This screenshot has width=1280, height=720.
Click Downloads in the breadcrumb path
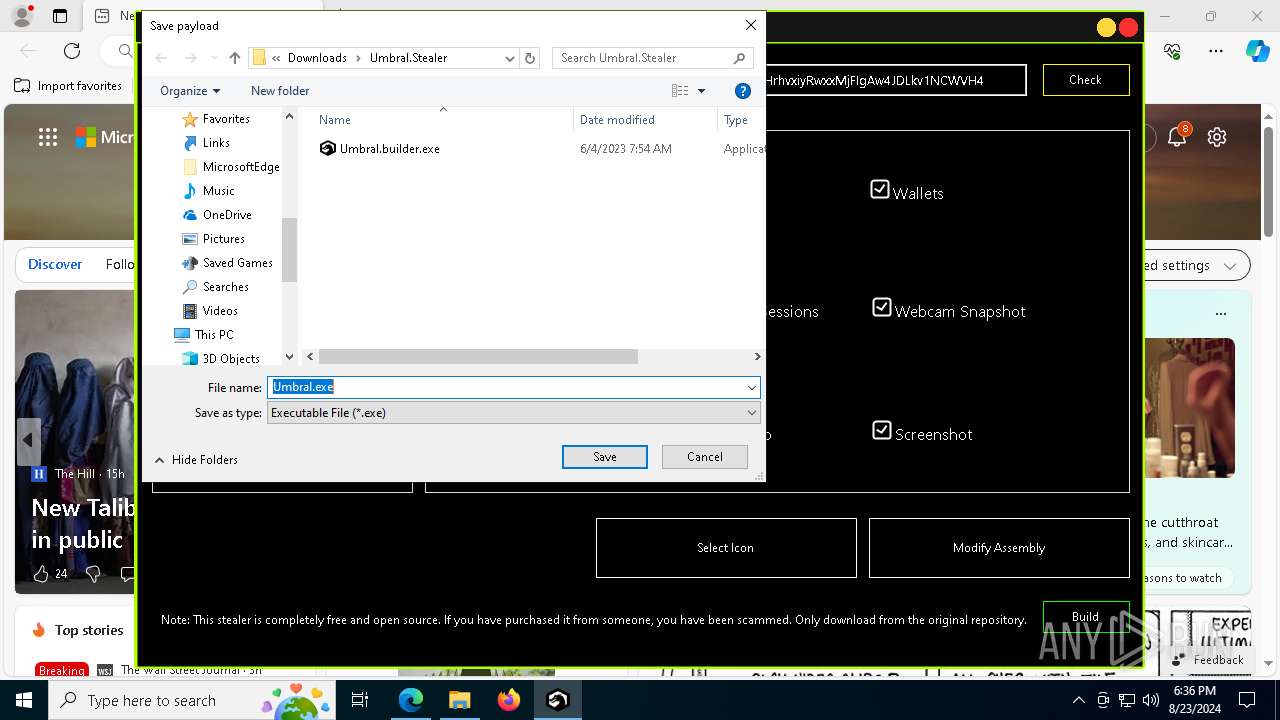pos(317,58)
